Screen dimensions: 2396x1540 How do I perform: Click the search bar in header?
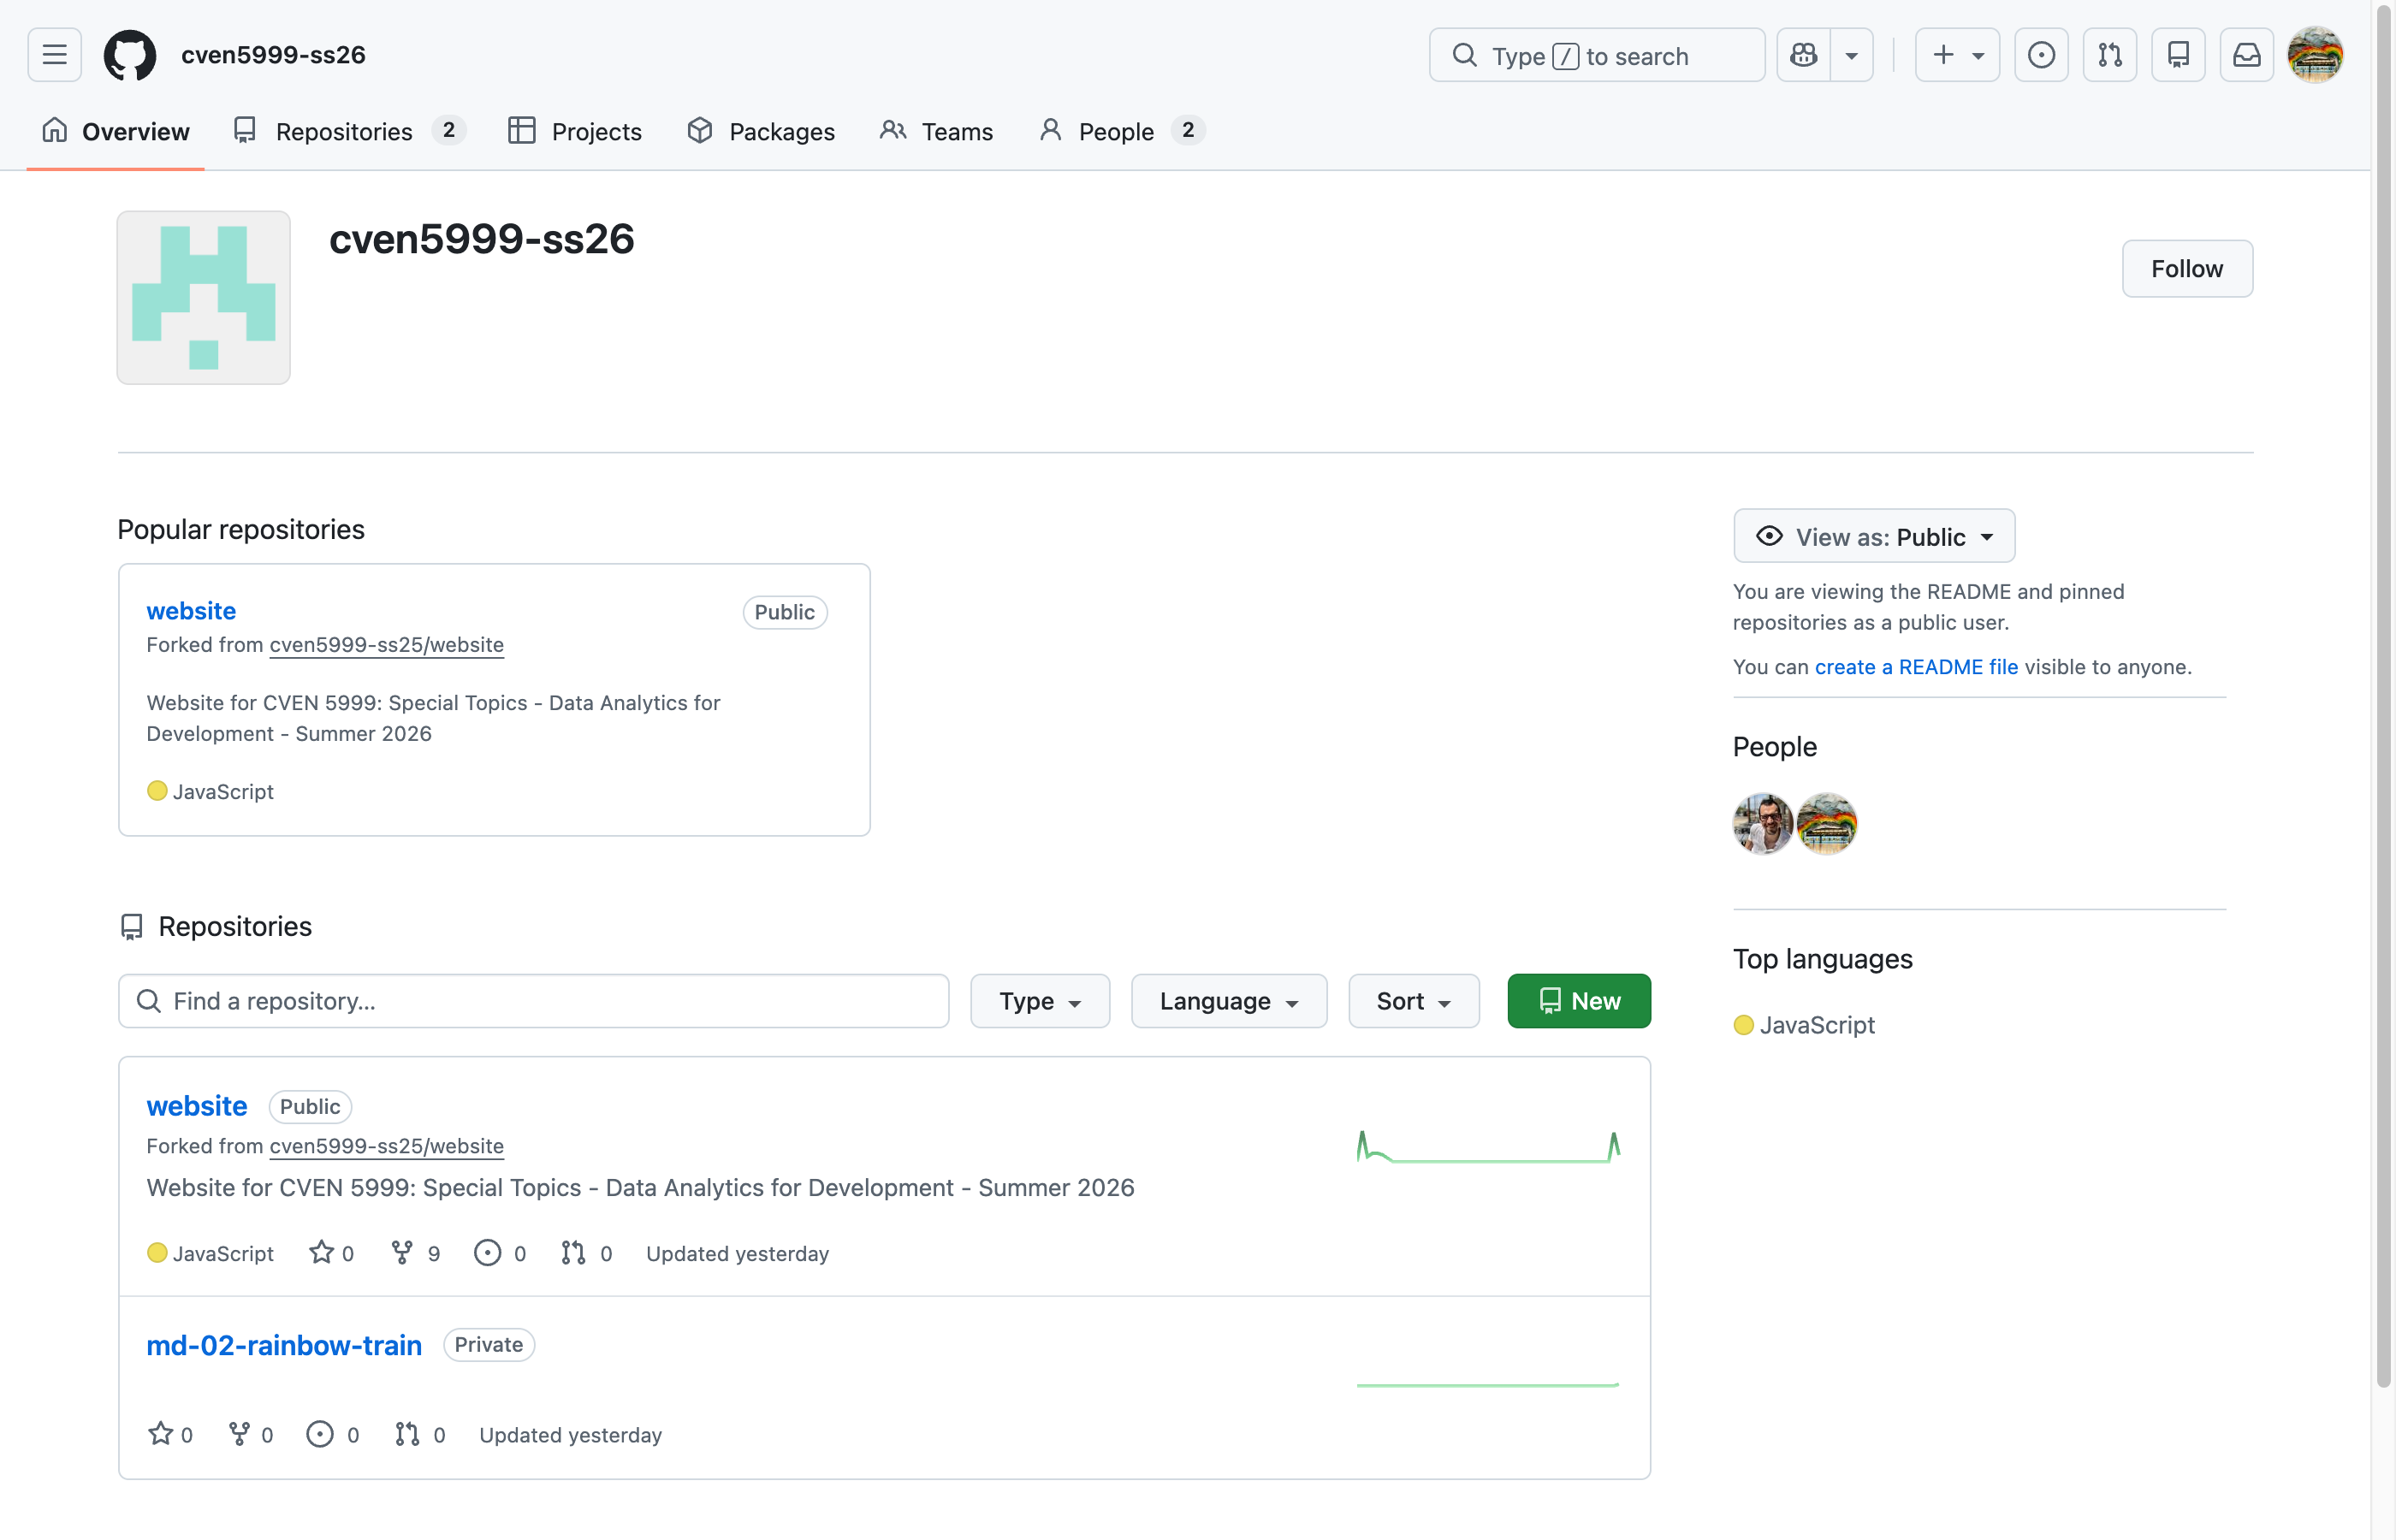(1597, 55)
